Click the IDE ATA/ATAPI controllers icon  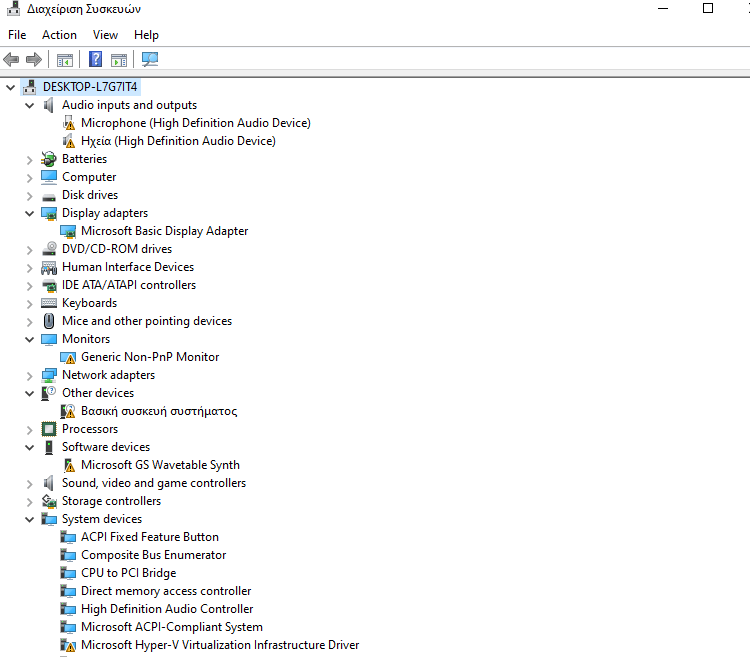(49, 285)
